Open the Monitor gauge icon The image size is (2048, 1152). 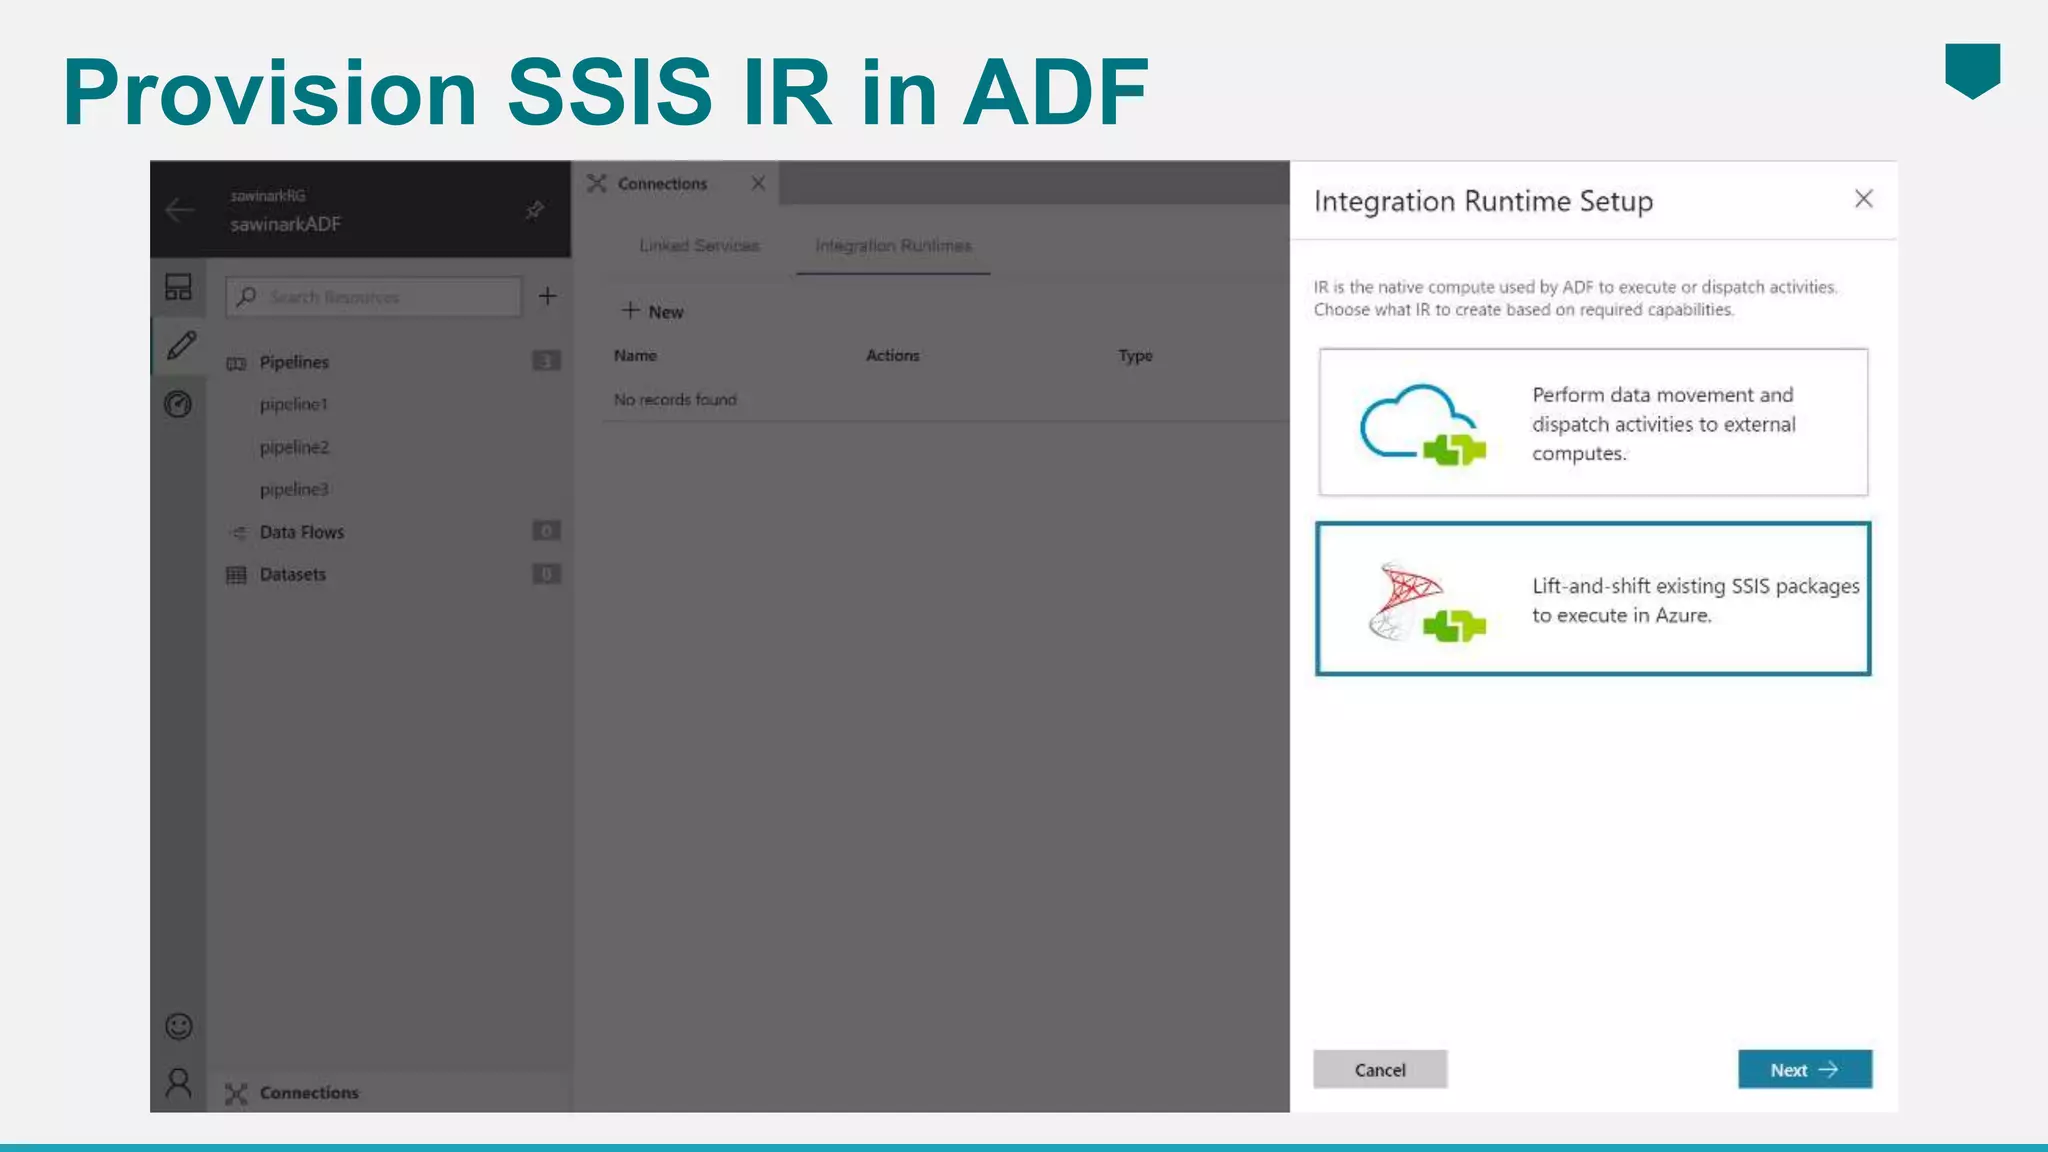[x=178, y=404]
